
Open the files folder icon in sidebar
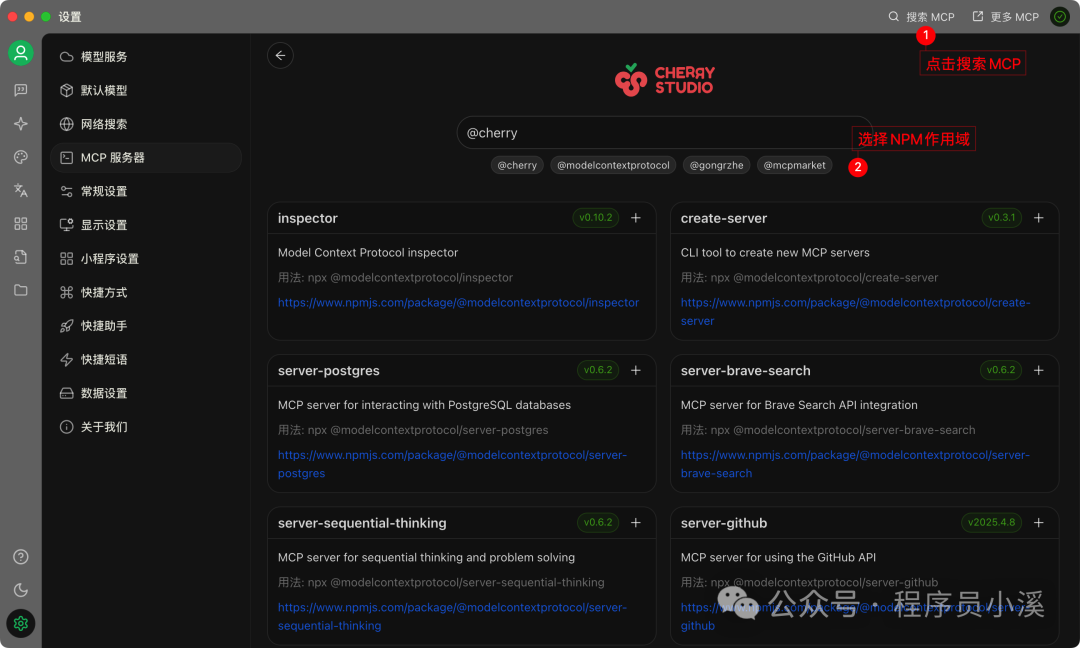pyautogui.click(x=20, y=290)
